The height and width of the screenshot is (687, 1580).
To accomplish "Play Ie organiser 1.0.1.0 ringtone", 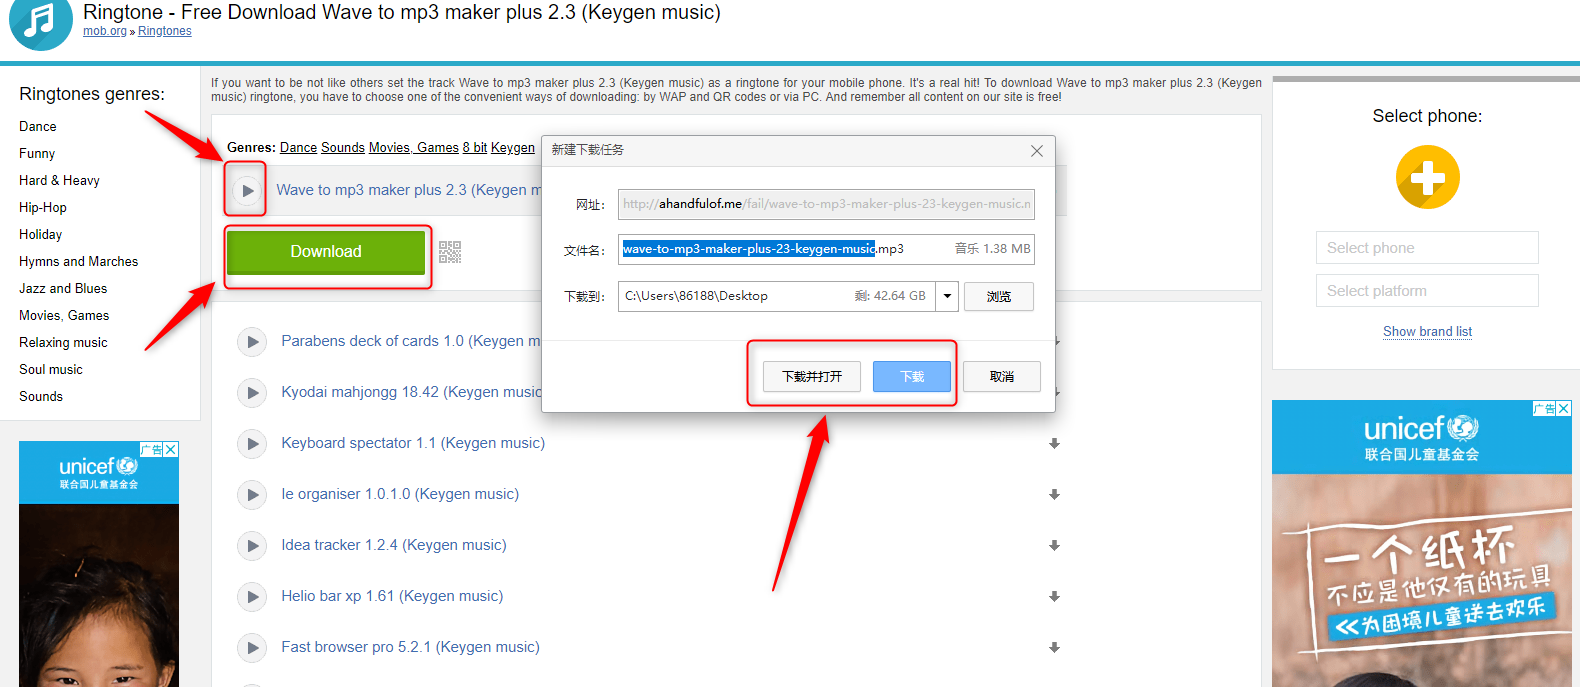I will tap(252, 495).
